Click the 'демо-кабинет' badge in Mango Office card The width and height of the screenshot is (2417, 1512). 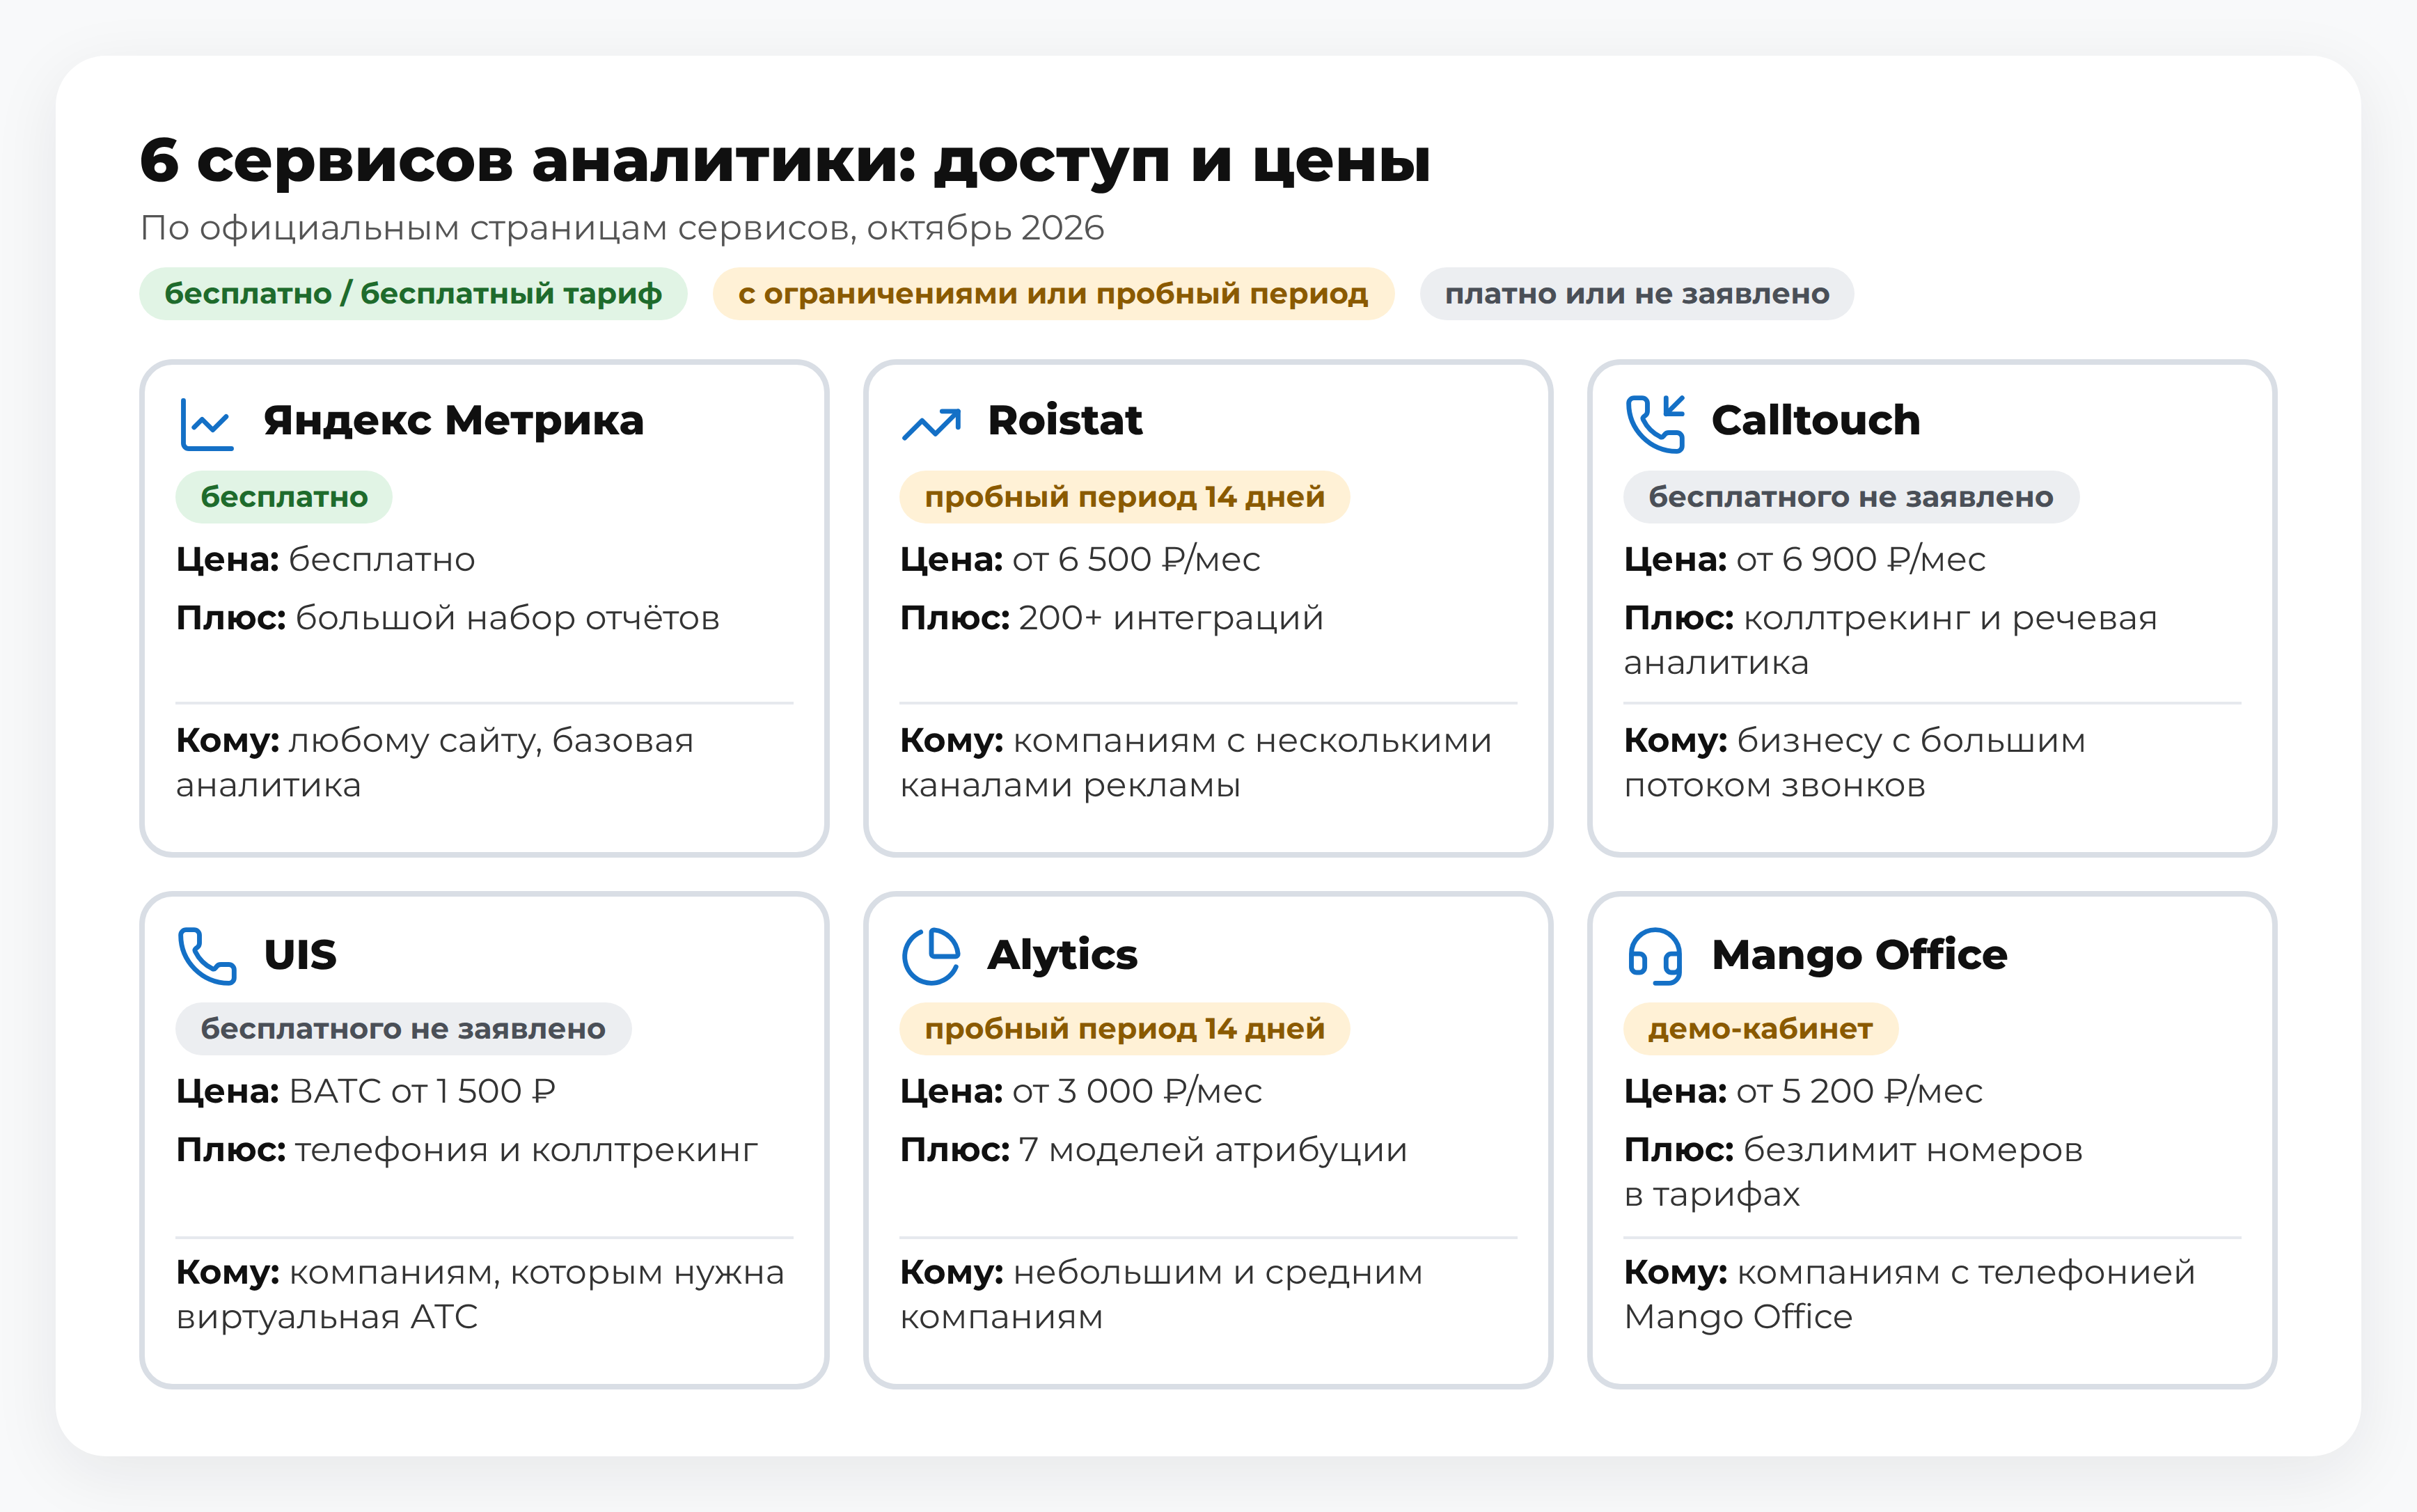tap(1760, 1029)
